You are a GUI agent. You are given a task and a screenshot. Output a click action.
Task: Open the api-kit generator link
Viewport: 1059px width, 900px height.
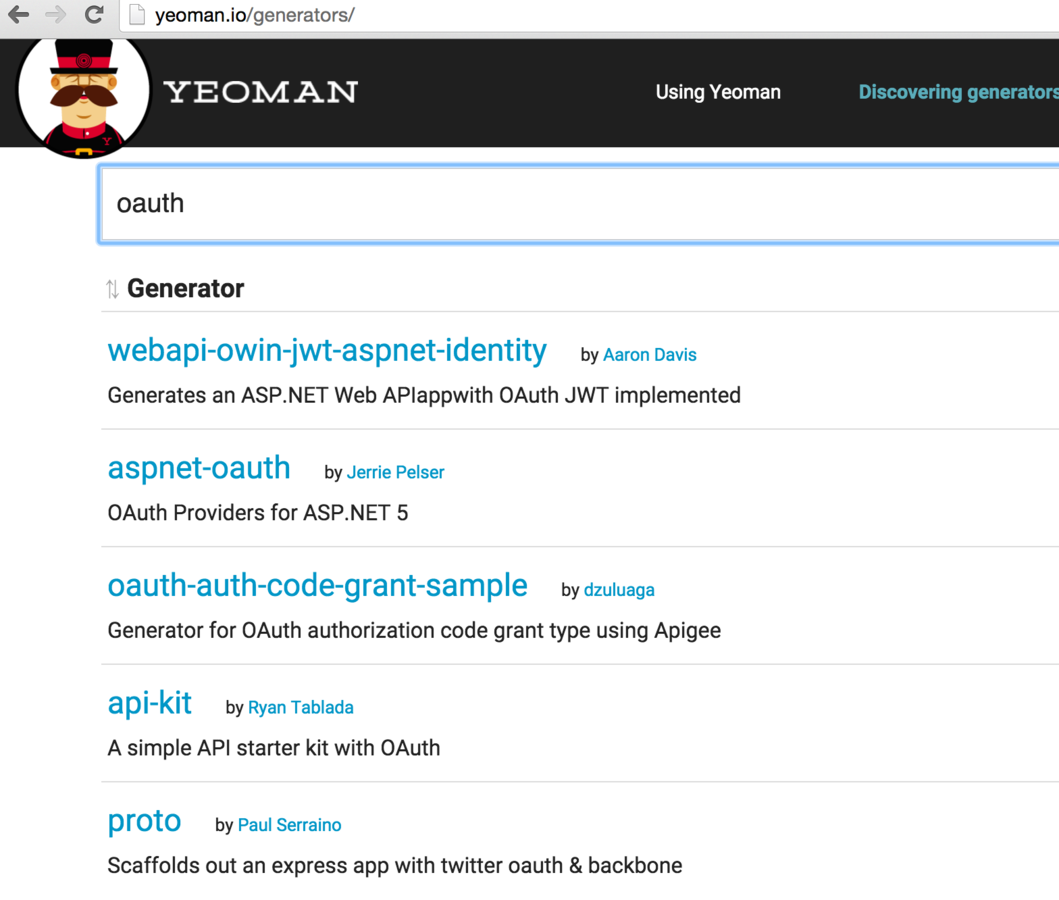(x=149, y=704)
